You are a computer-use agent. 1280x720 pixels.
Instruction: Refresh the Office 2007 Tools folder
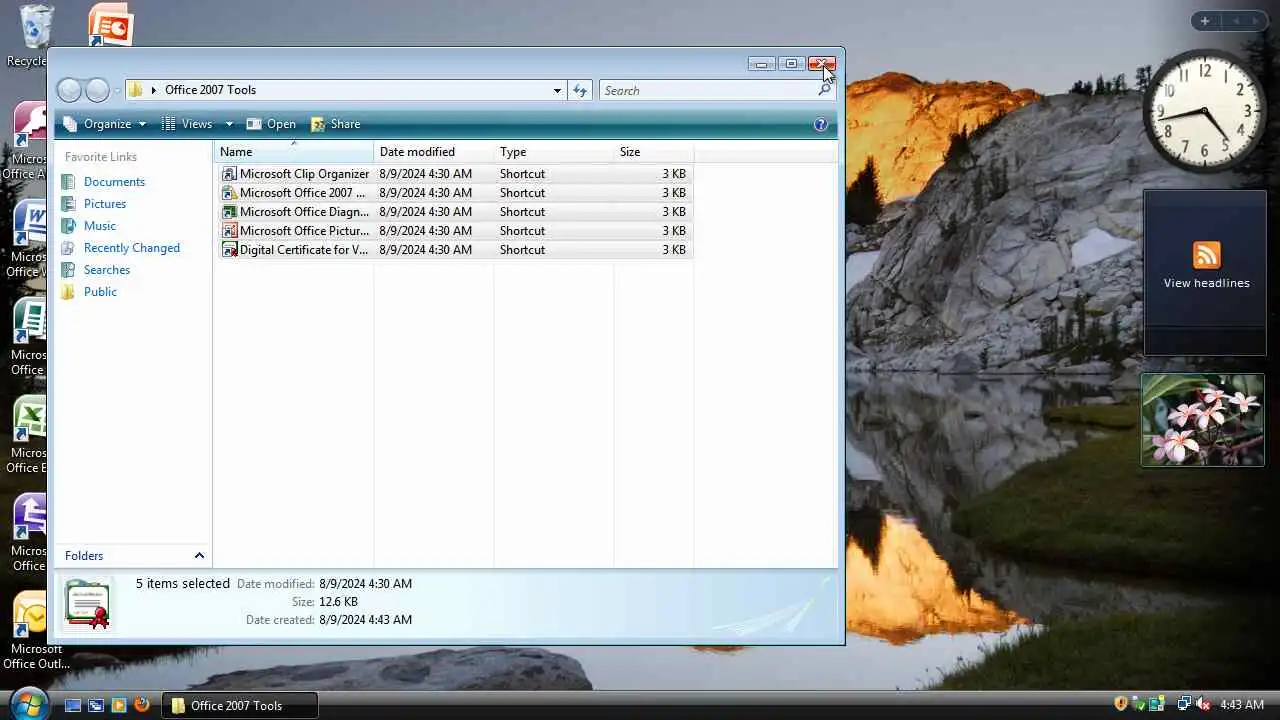[580, 90]
